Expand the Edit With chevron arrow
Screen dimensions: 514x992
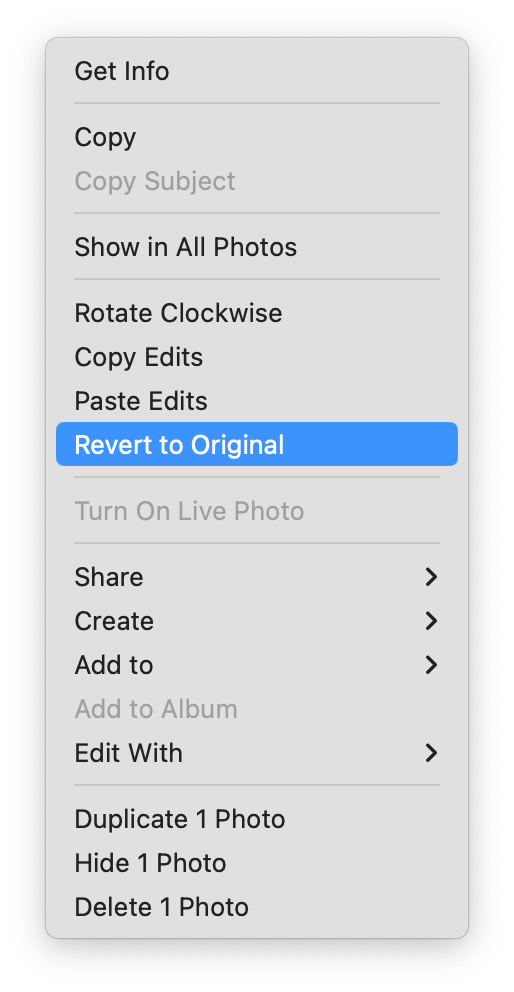431,753
